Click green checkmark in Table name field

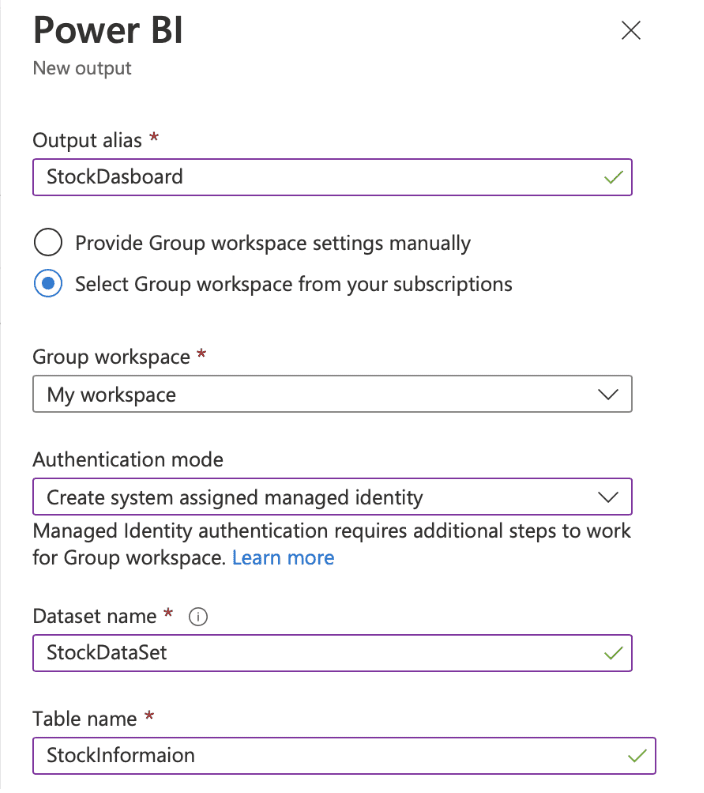pyautogui.click(x=637, y=756)
